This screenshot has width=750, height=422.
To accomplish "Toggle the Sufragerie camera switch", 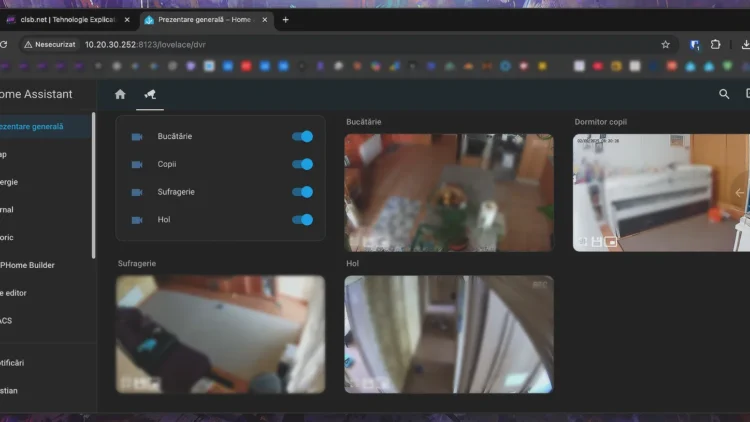I will point(303,192).
